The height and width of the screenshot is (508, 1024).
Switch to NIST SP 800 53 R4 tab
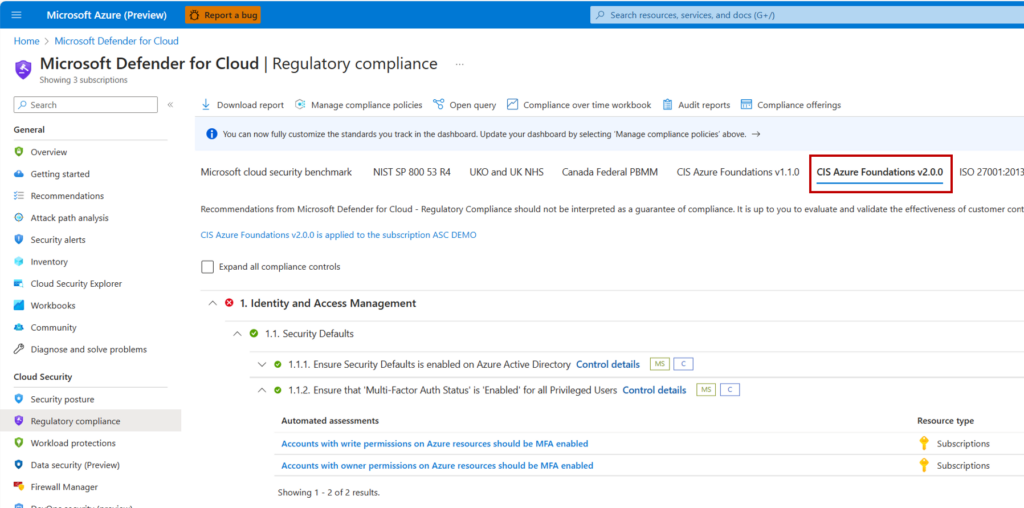tap(411, 172)
